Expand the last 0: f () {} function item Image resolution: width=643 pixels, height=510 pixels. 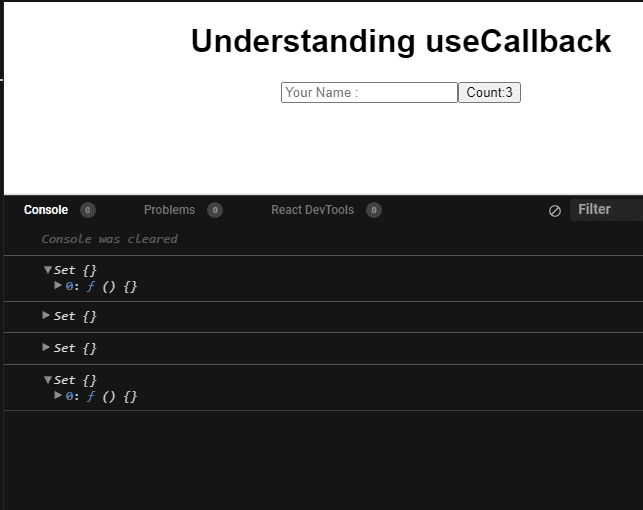pyautogui.click(x=58, y=395)
